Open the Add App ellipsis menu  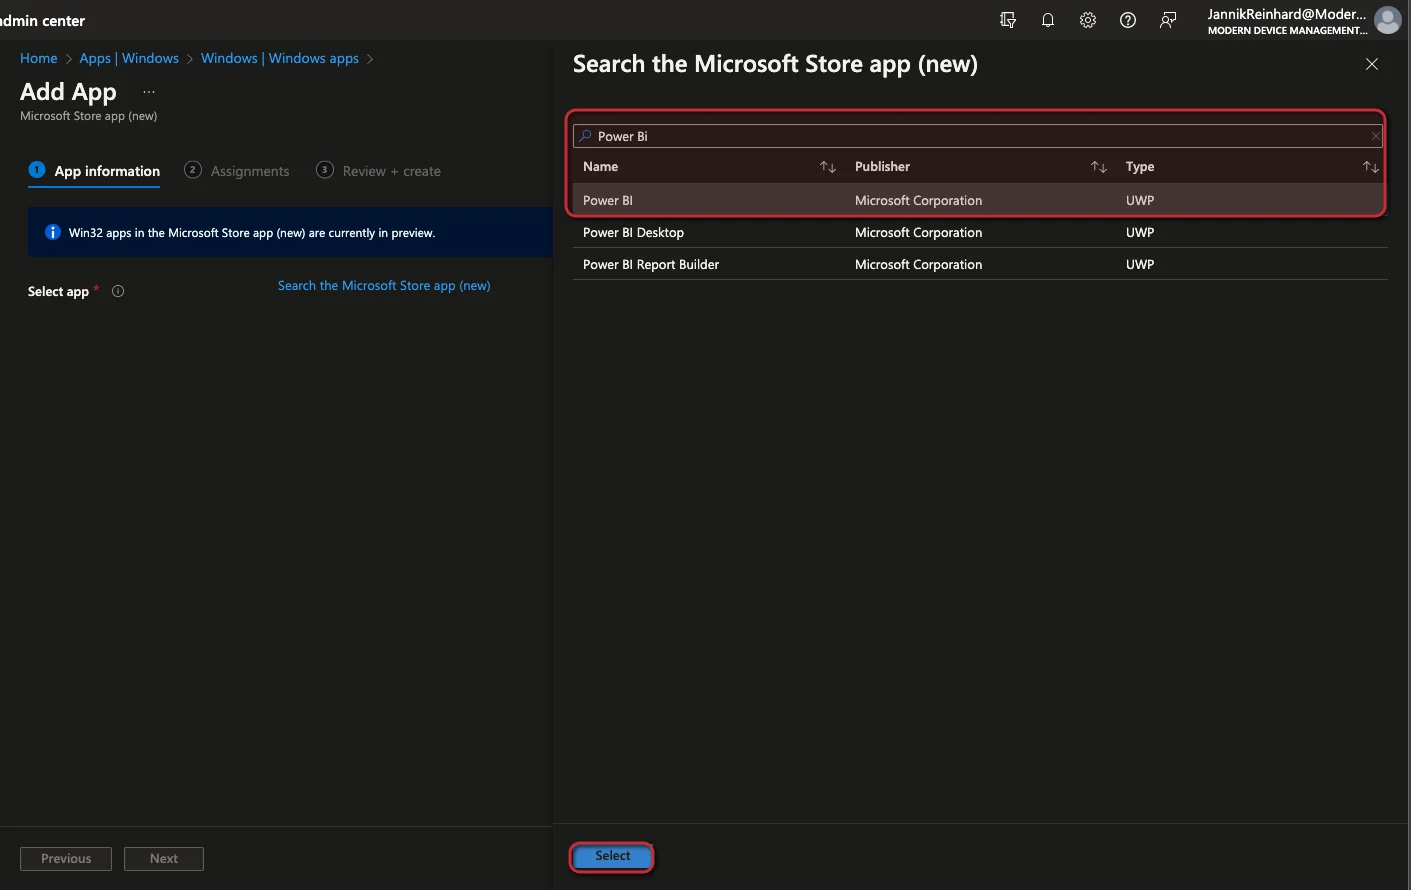coord(149,92)
